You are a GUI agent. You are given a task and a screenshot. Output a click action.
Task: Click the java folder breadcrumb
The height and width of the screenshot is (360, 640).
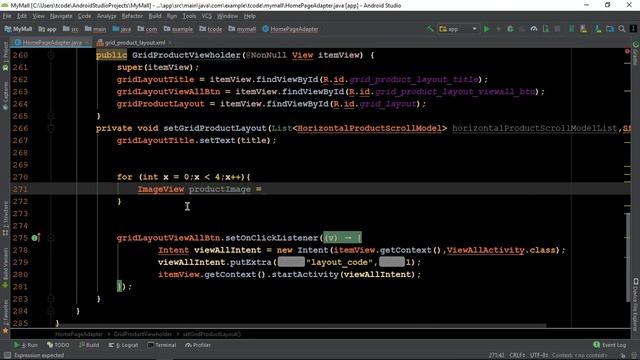122,29
